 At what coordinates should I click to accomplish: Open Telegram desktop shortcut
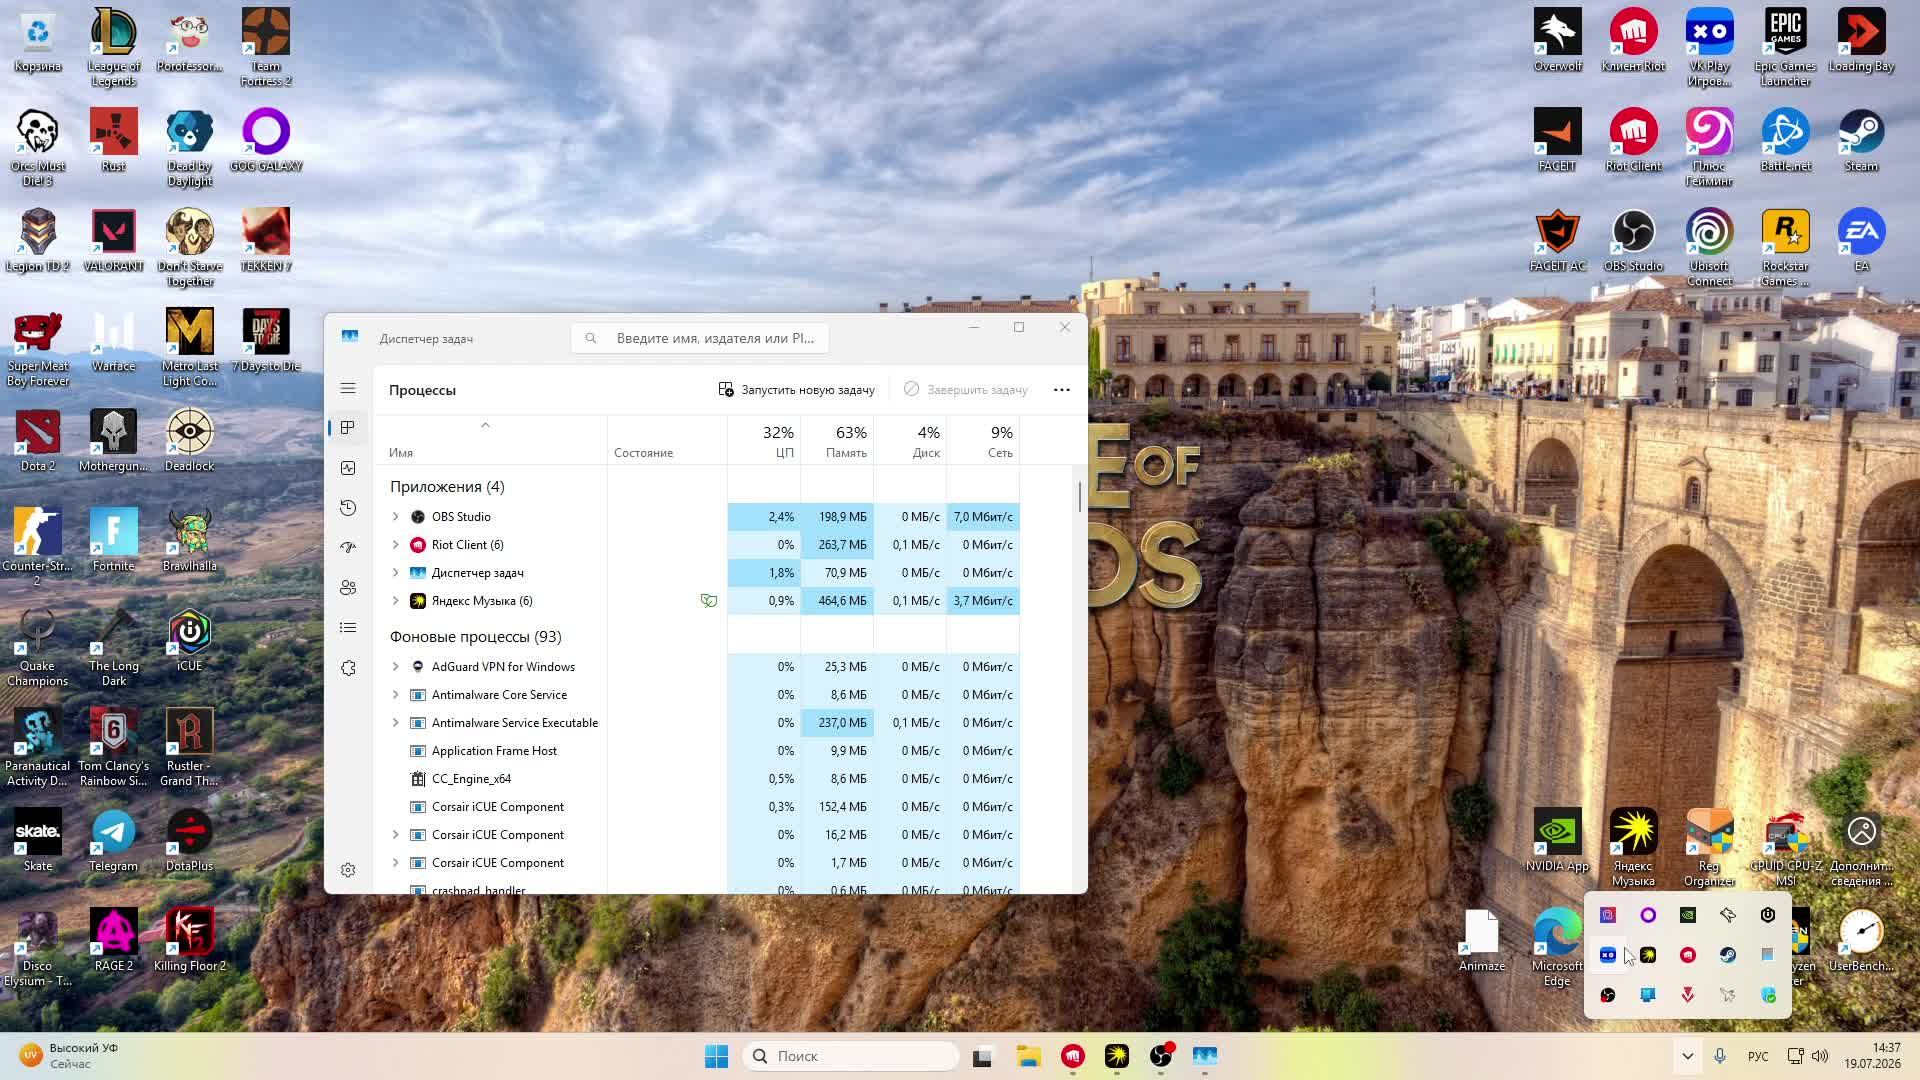tap(114, 841)
